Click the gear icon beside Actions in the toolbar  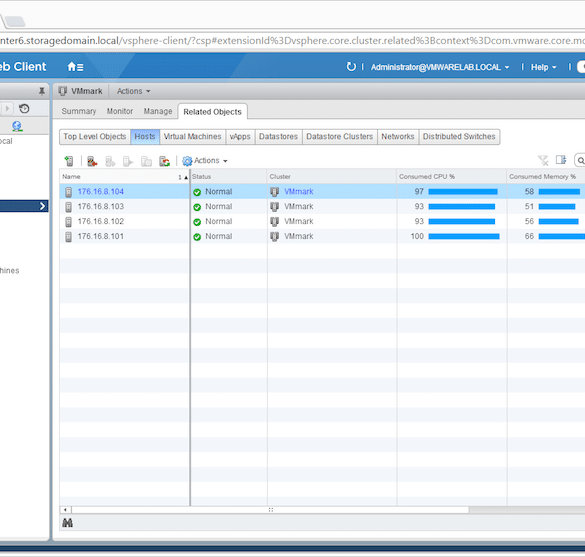pyautogui.click(x=187, y=161)
